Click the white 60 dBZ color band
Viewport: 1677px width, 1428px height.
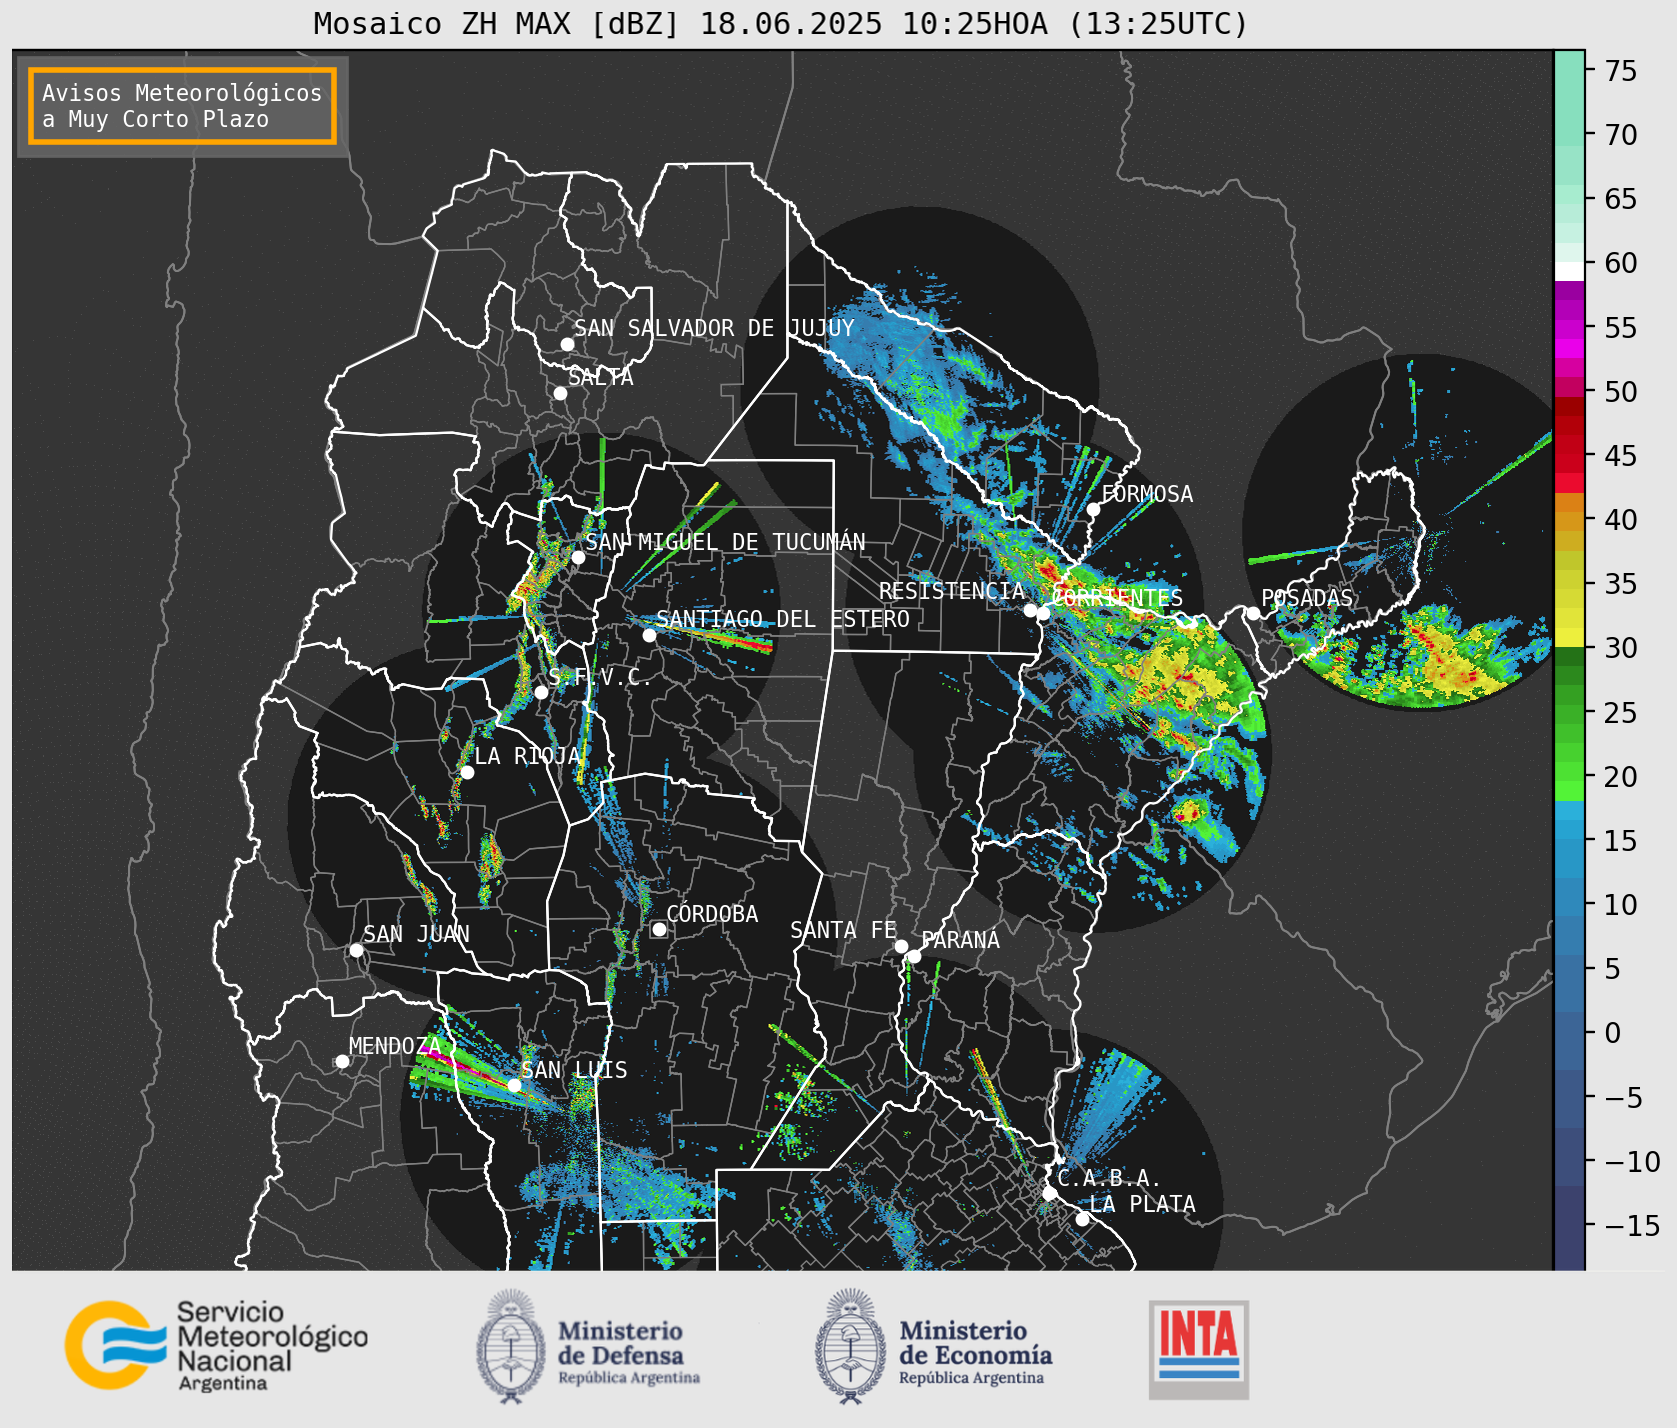1569,271
